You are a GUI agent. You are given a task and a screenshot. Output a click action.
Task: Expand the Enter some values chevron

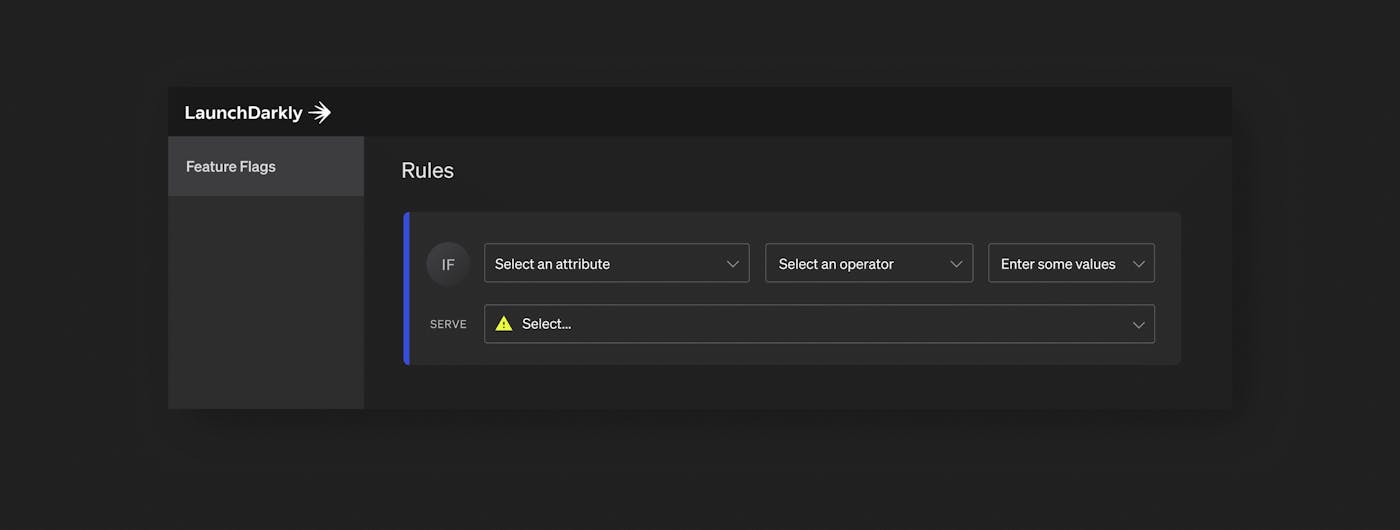pos(1138,264)
